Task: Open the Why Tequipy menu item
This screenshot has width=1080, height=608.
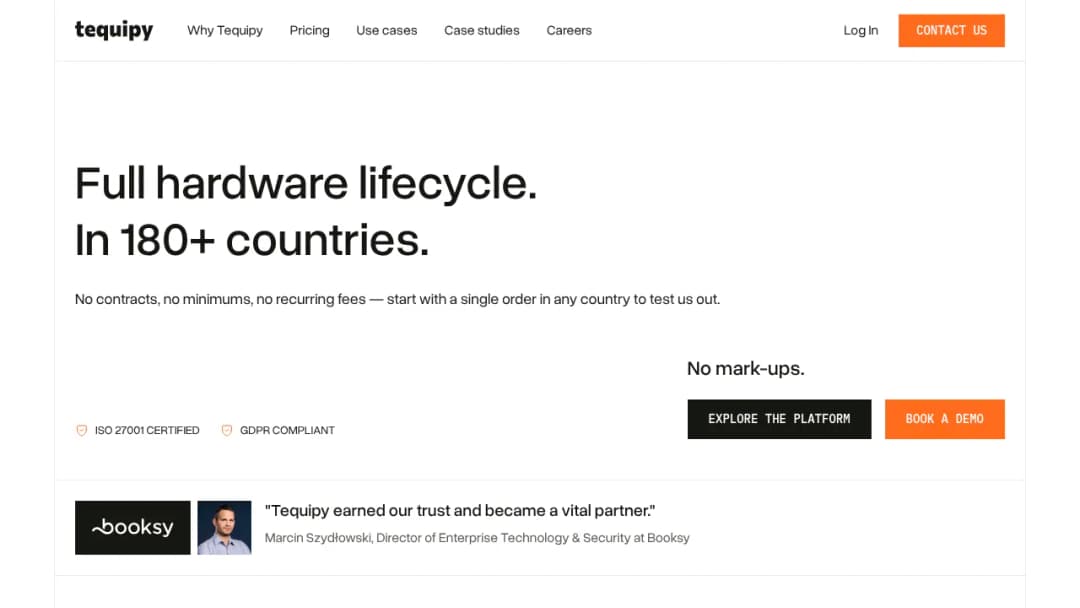Action: 225,30
